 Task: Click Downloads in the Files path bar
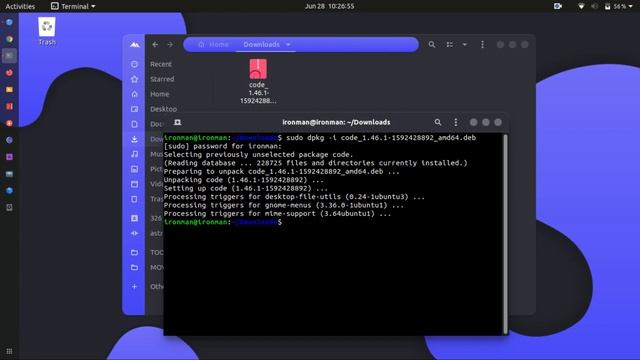(261, 44)
